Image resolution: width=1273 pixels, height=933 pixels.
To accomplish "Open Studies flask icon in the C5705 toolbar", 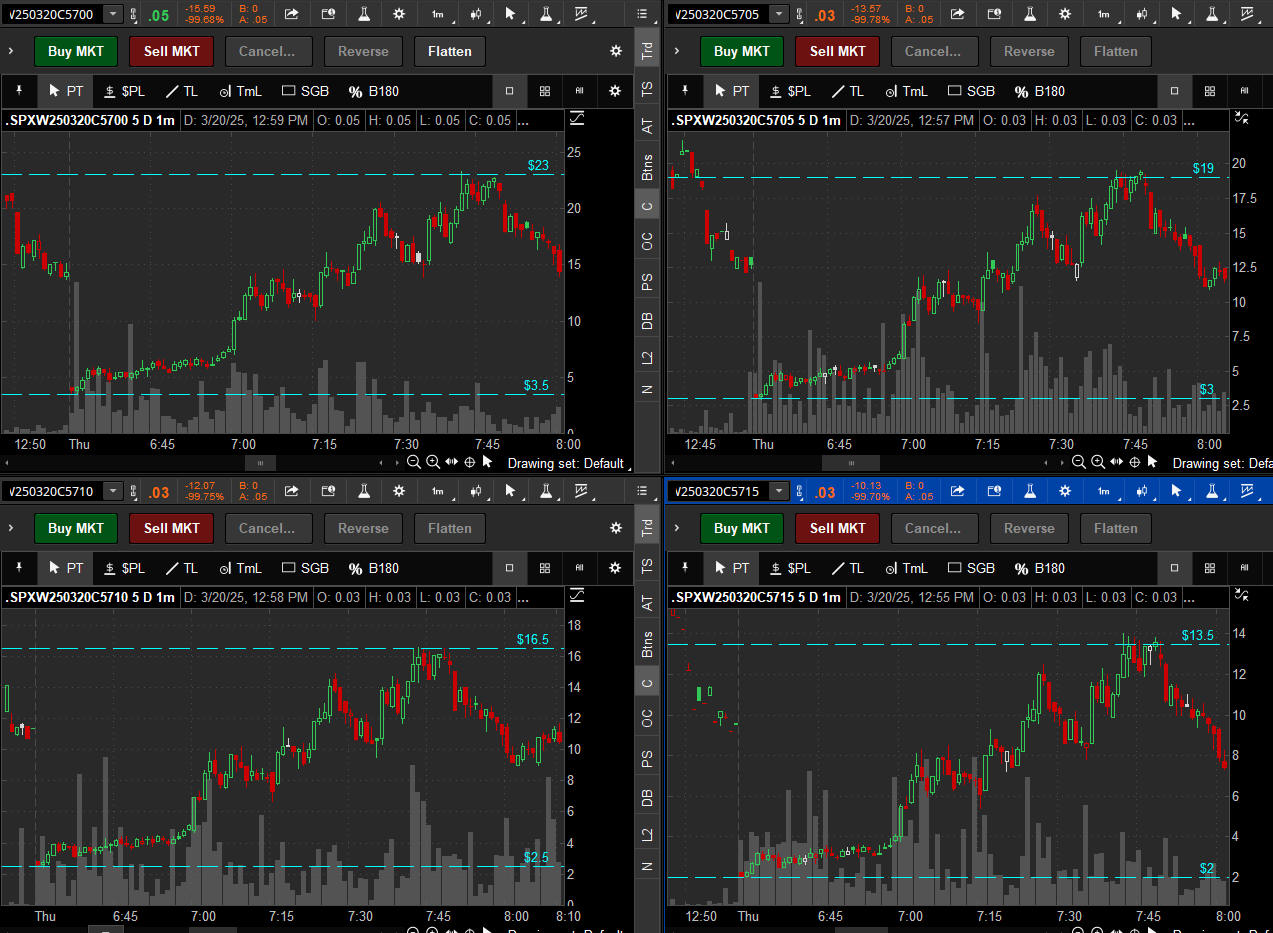I will [x=1029, y=14].
